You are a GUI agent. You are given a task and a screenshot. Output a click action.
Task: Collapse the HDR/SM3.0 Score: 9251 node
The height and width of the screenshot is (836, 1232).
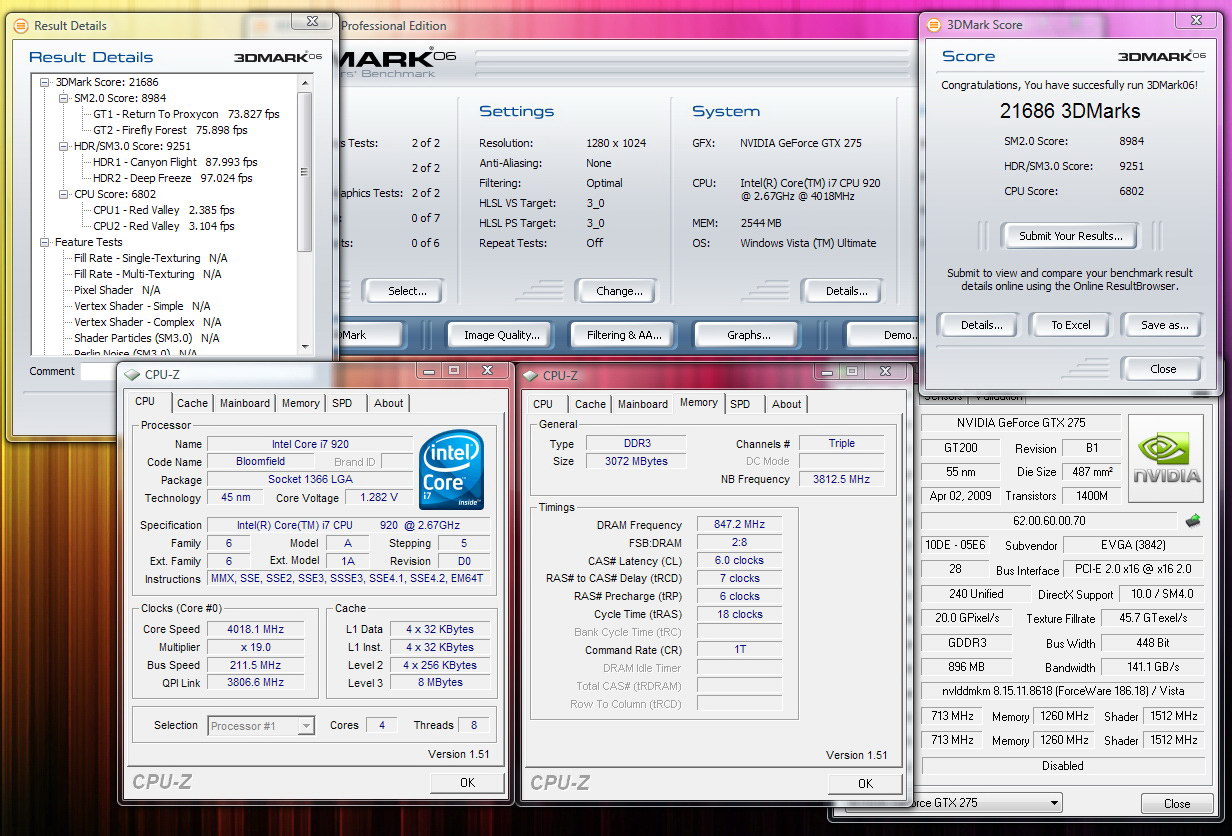(x=62, y=146)
